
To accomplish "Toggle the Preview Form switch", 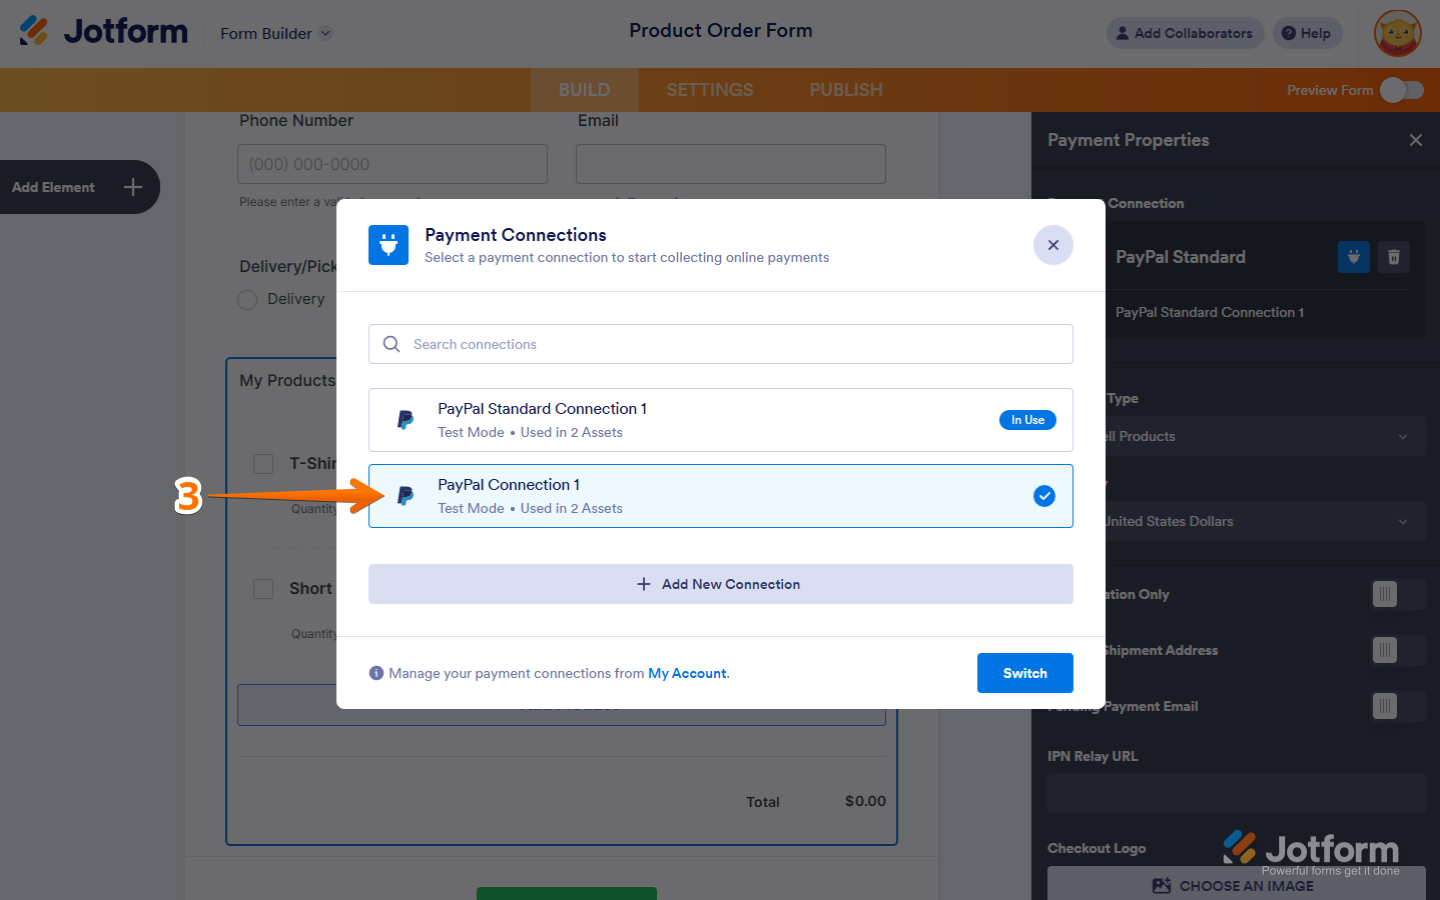I will (x=1401, y=90).
